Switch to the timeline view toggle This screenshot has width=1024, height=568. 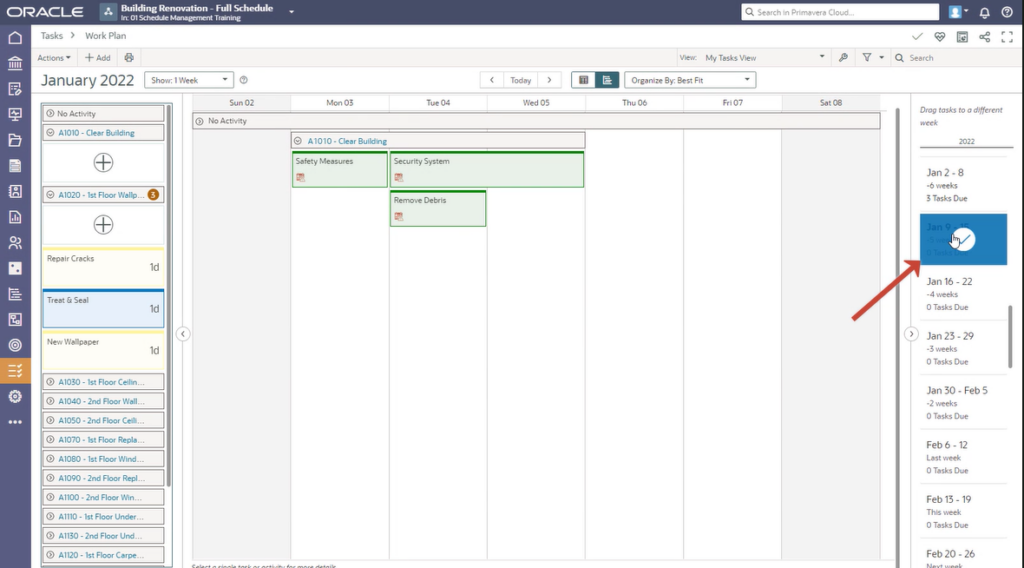click(x=607, y=80)
